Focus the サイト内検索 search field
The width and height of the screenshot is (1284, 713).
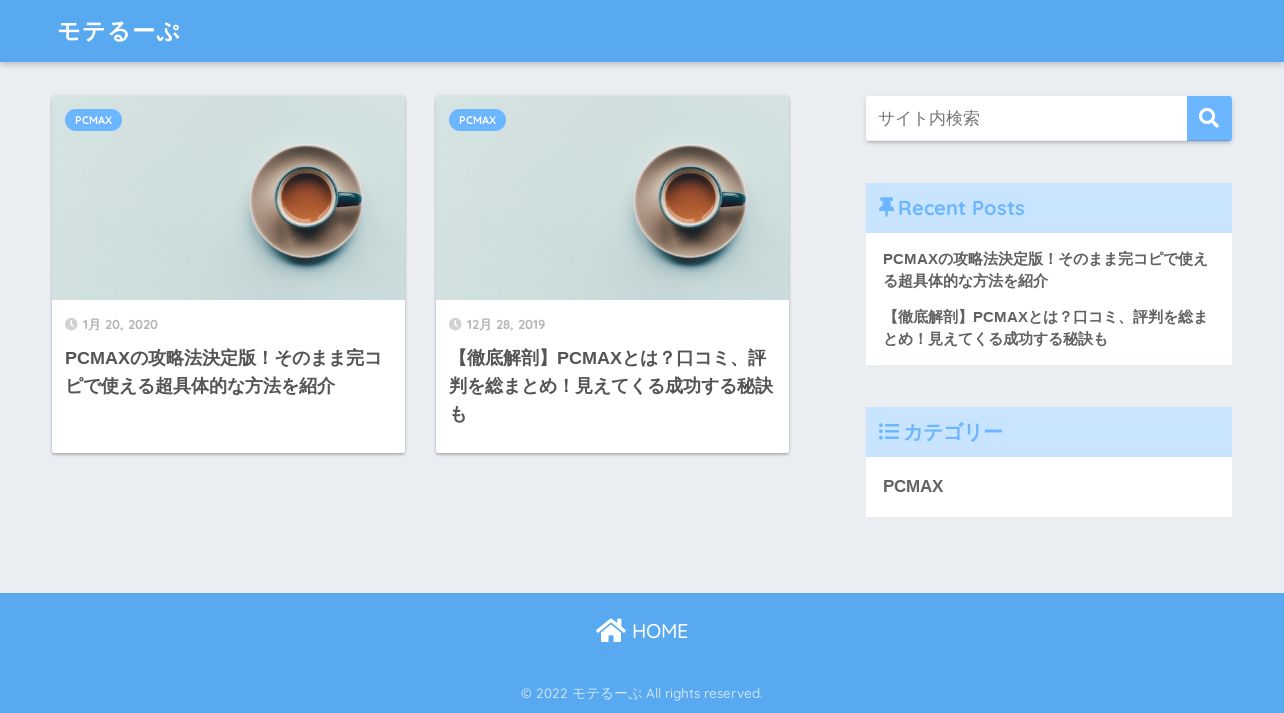point(1026,118)
